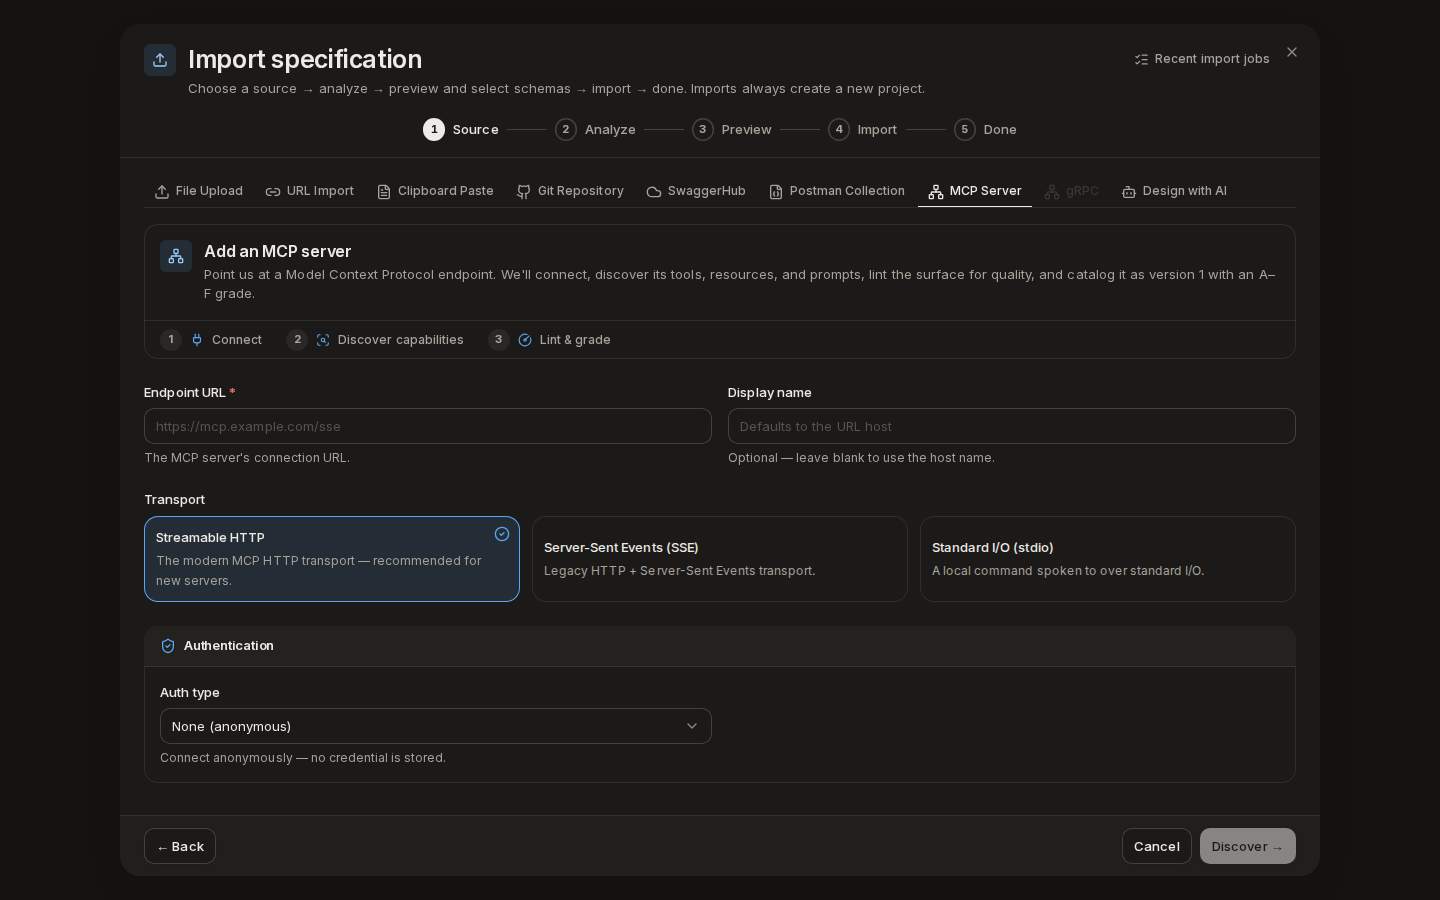Open Recent import jobs link
Screen dimensions: 1440x900
click(1202, 59)
